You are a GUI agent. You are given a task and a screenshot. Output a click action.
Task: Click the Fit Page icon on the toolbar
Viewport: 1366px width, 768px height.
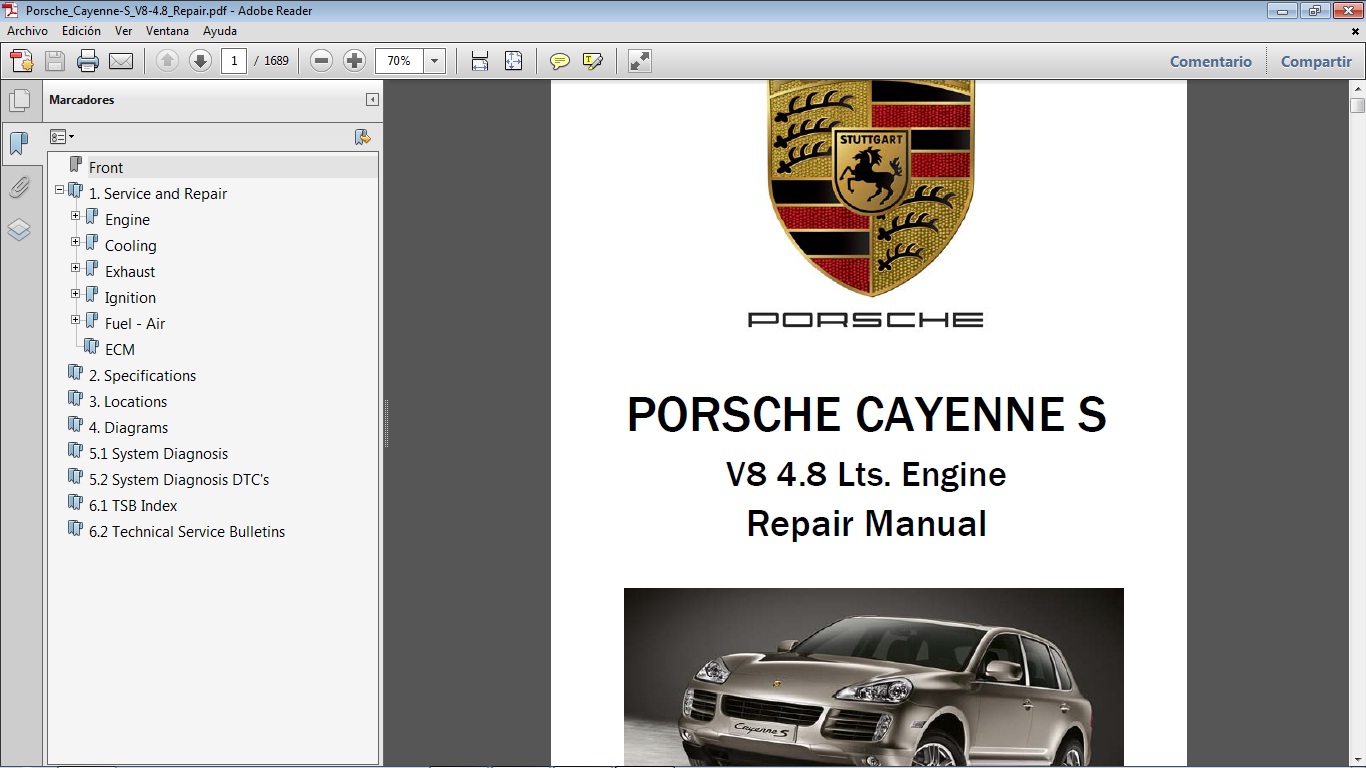[x=513, y=60]
